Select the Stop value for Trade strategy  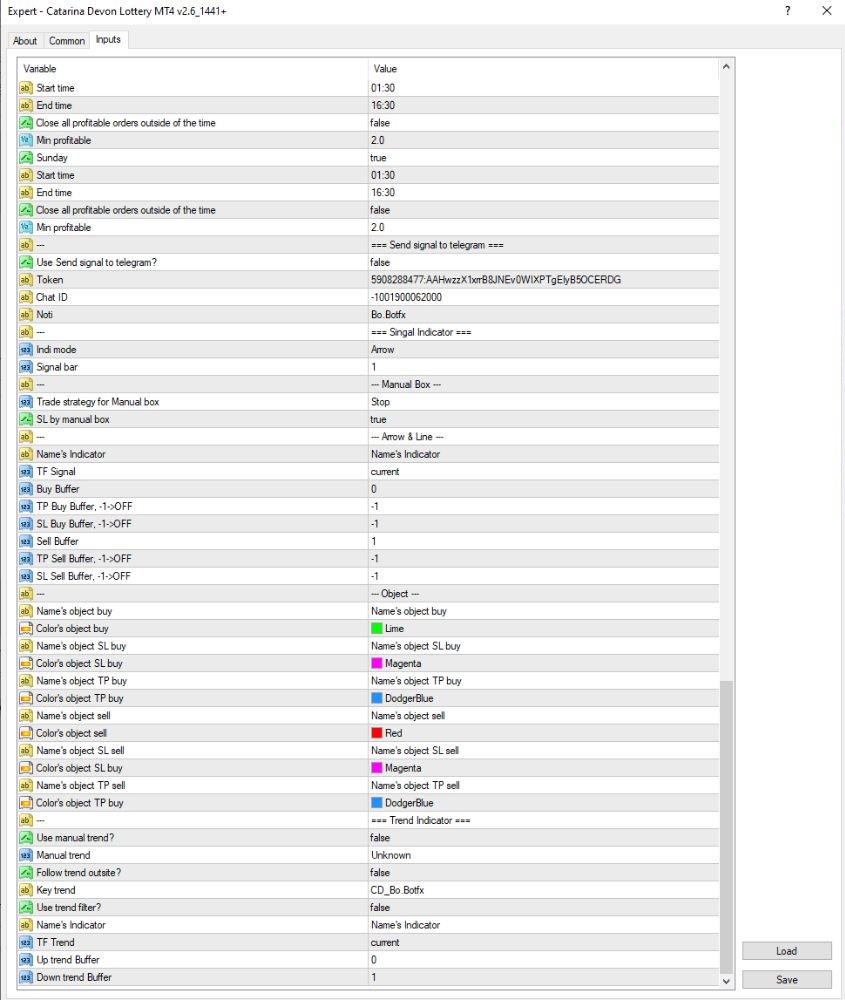(380, 402)
